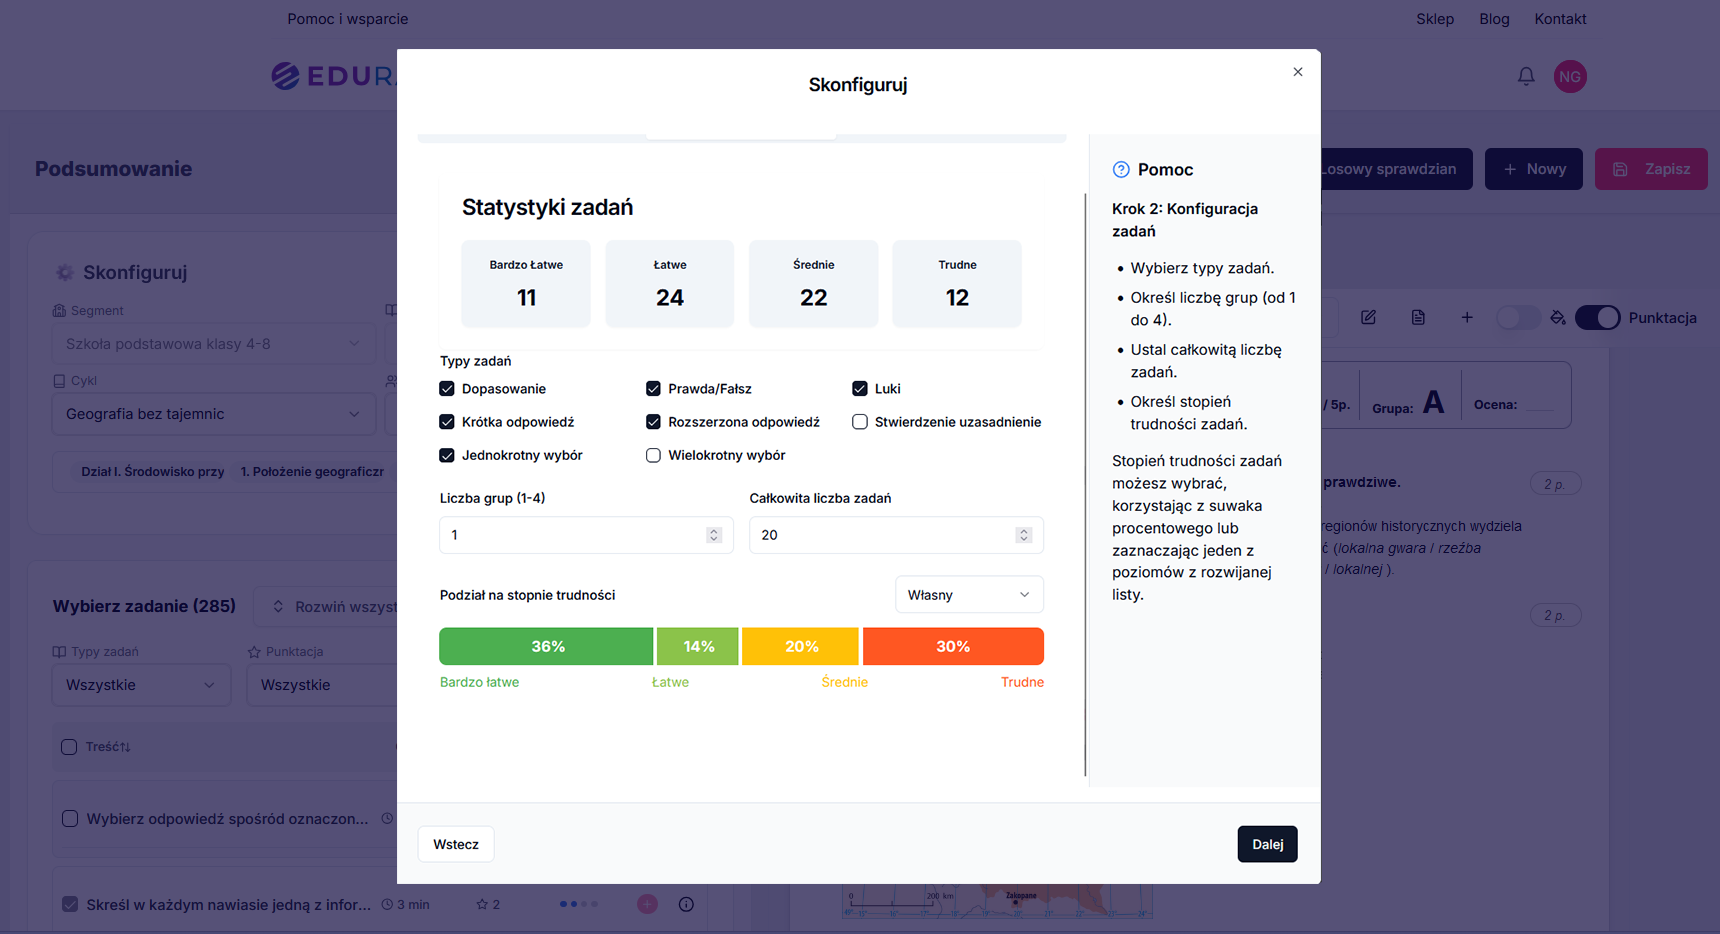Click the Treść sort arrows icon
The image size is (1720, 934).
click(126, 747)
